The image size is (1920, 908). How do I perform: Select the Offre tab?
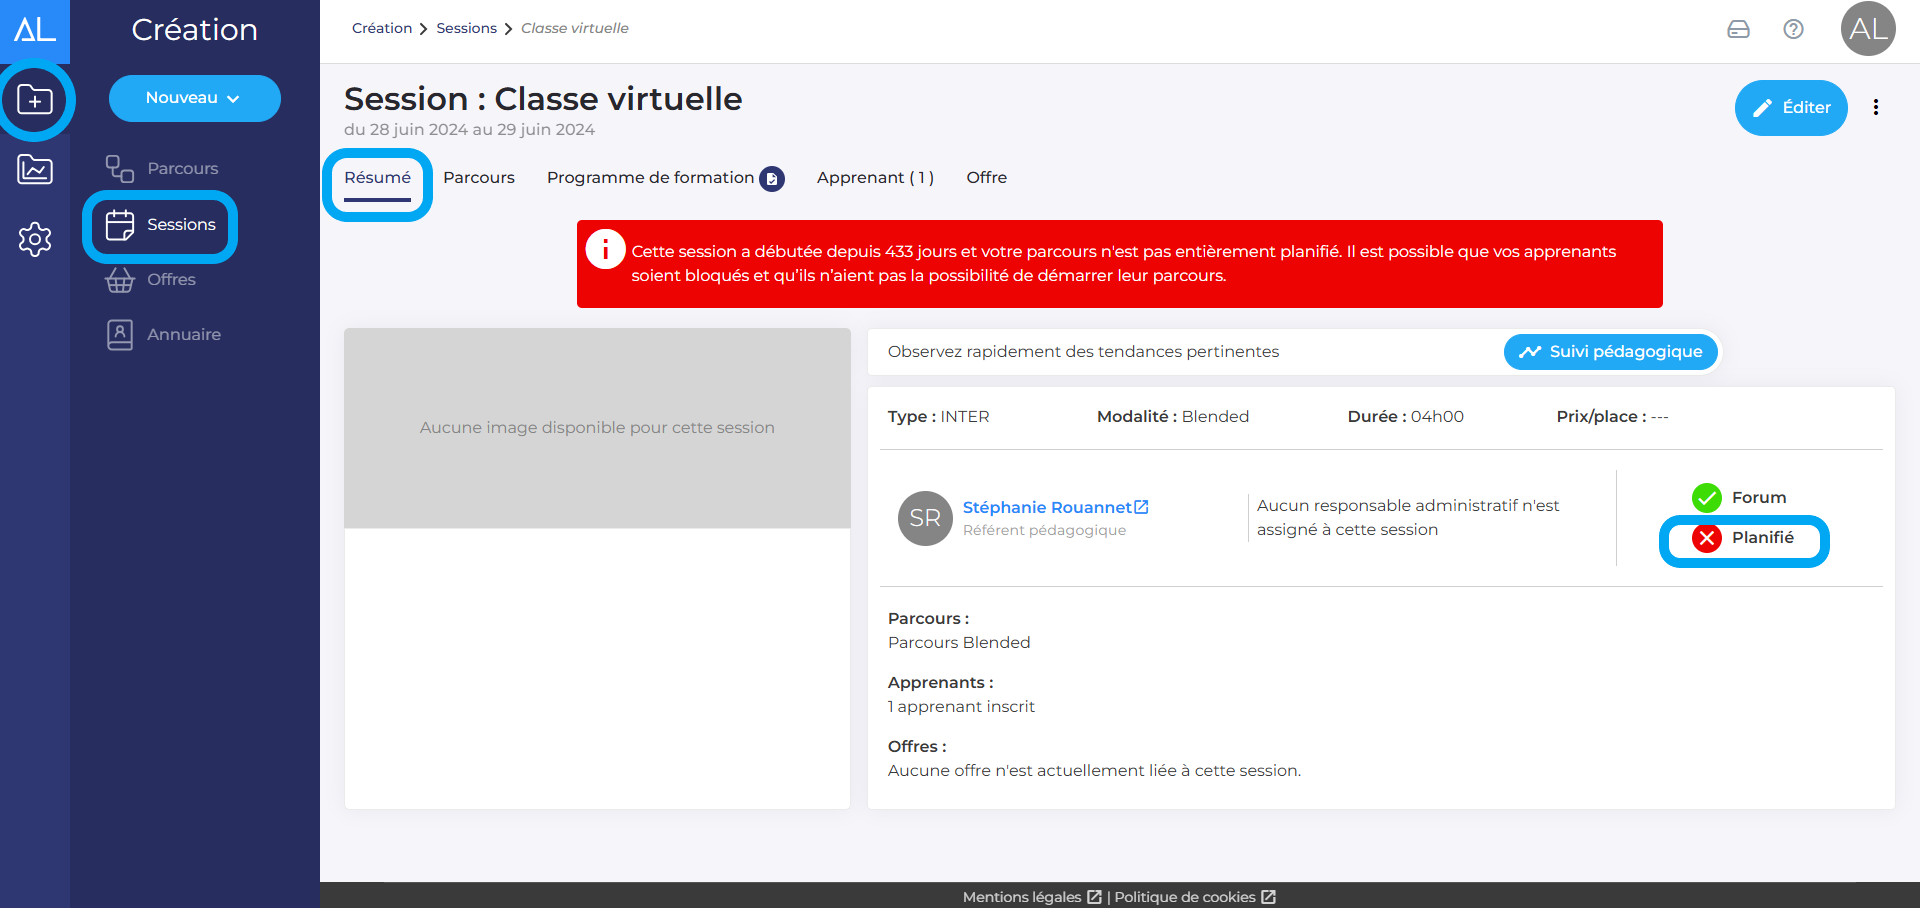tap(986, 178)
